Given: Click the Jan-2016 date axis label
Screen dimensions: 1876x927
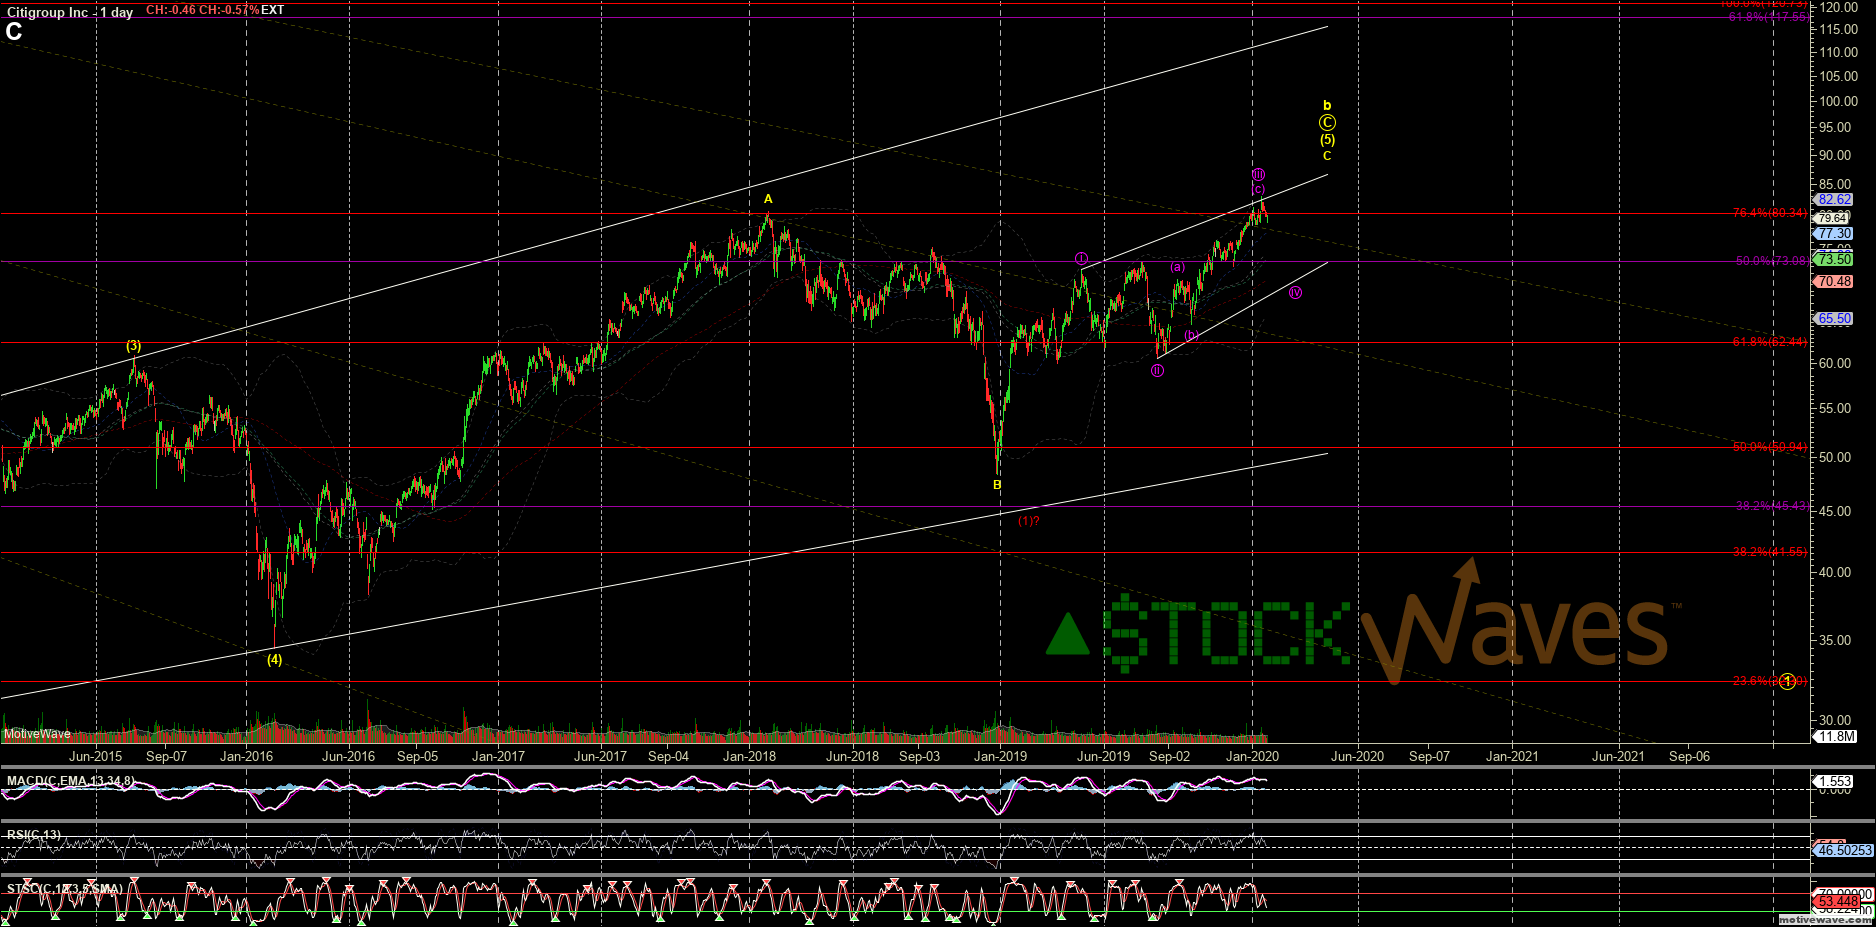Looking at the screenshot, I should [246, 756].
